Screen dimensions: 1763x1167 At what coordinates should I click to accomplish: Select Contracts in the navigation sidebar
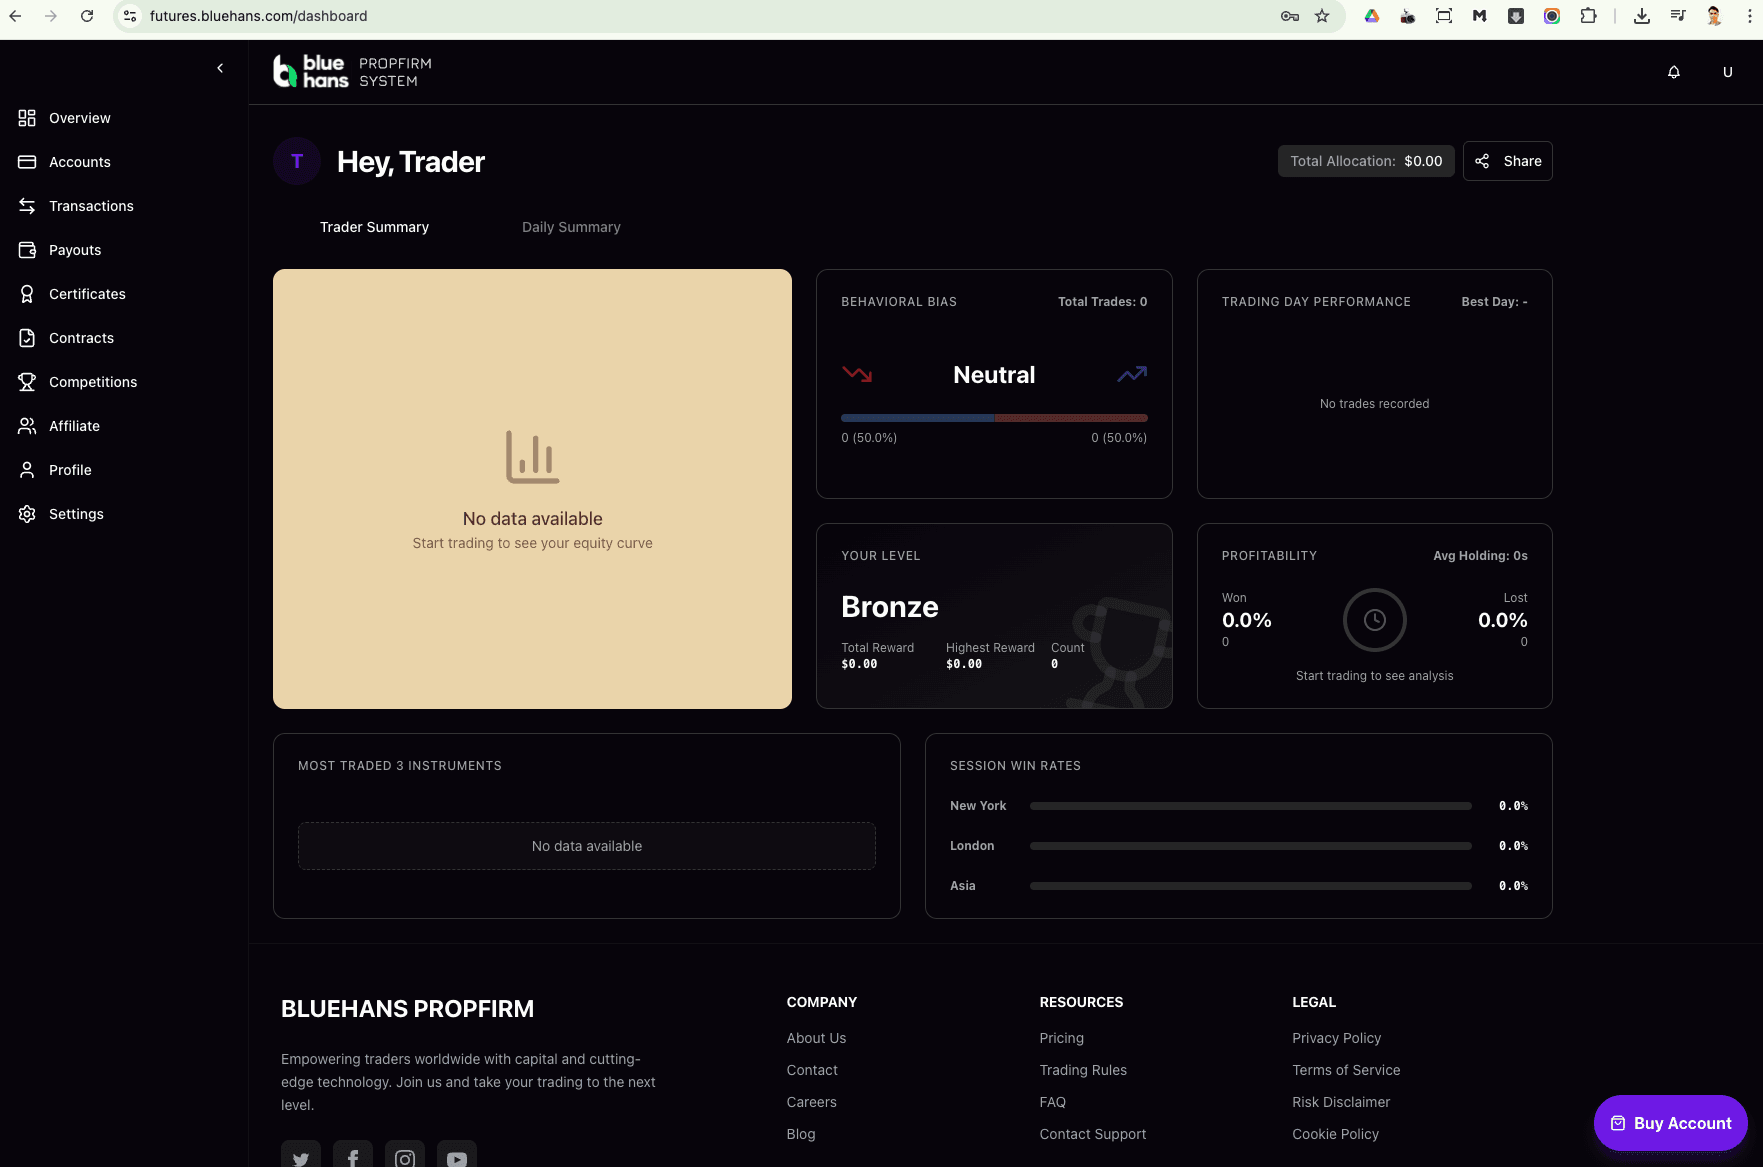(81, 337)
